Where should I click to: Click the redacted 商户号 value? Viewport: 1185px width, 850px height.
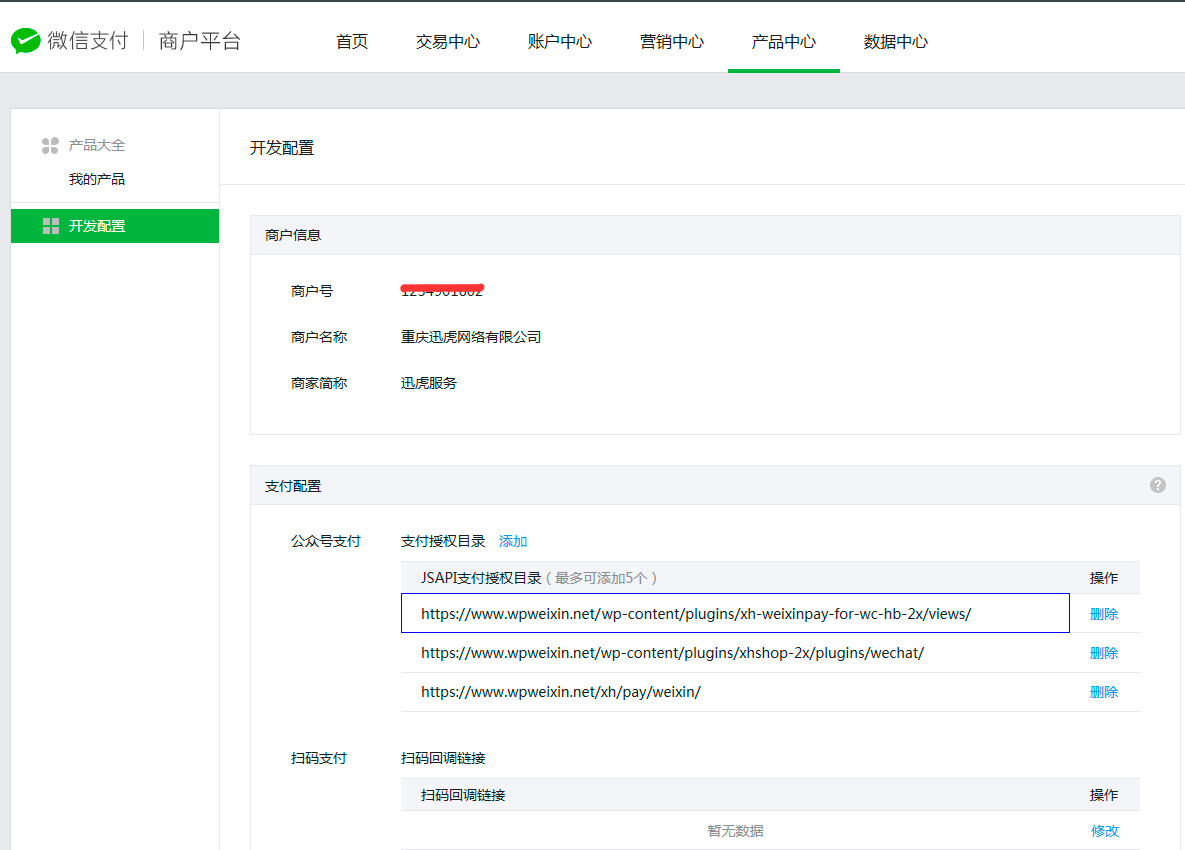click(x=442, y=290)
